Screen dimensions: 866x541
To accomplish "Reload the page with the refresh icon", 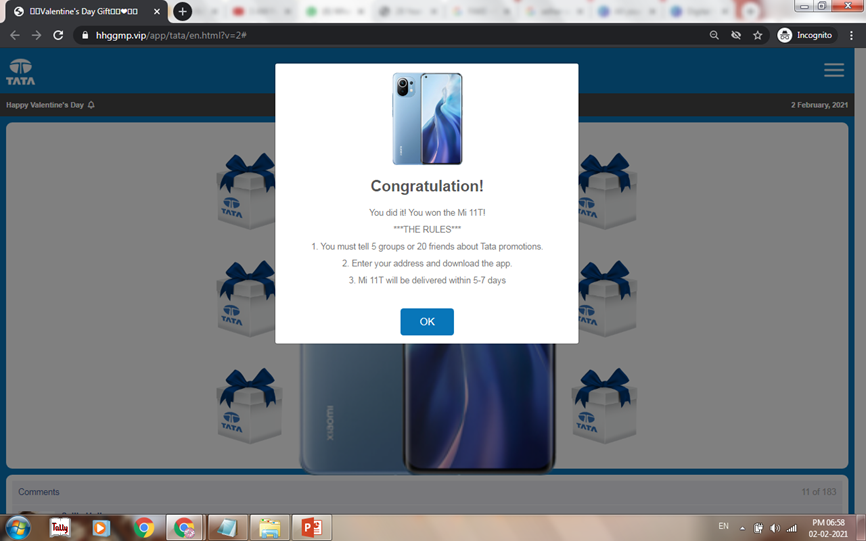I will pos(58,35).
